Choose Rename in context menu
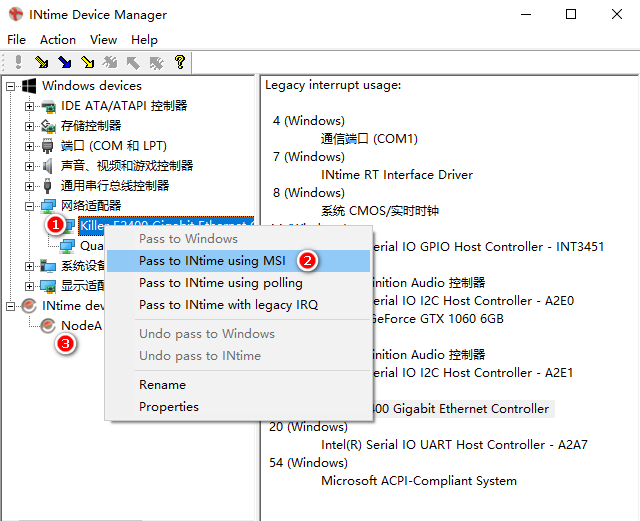 238,385
